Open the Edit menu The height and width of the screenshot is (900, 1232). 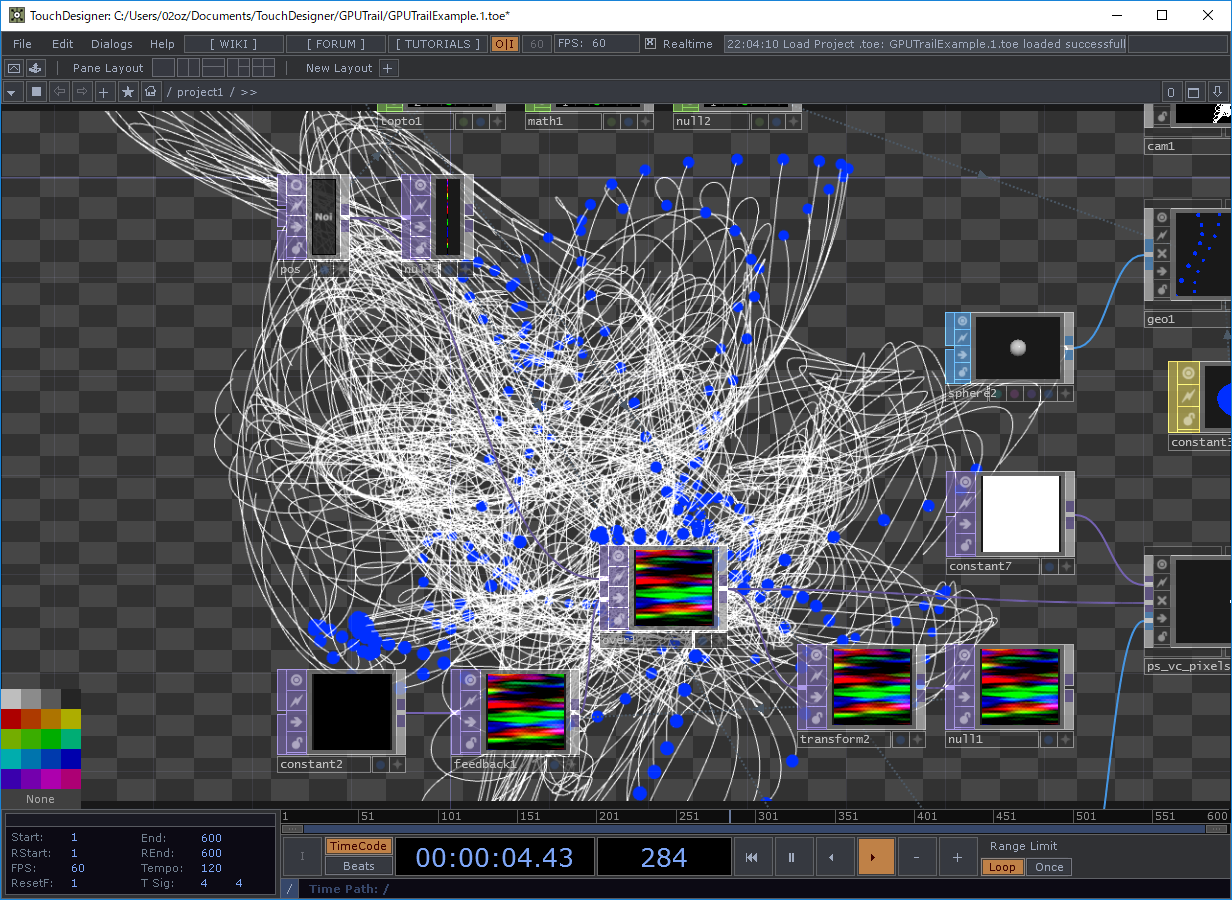[x=62, y=44]
